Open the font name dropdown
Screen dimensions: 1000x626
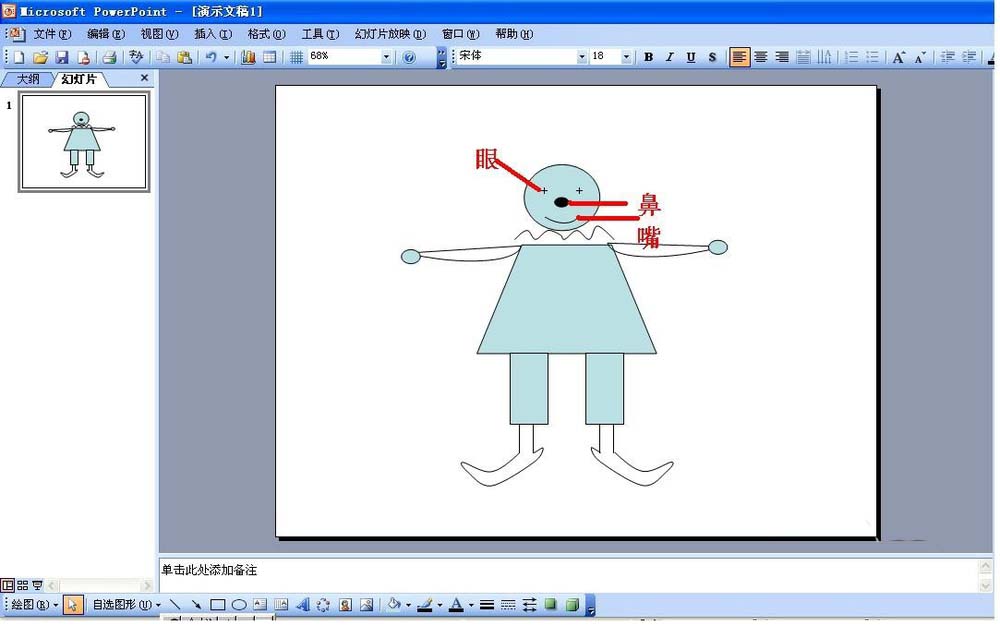582,57
